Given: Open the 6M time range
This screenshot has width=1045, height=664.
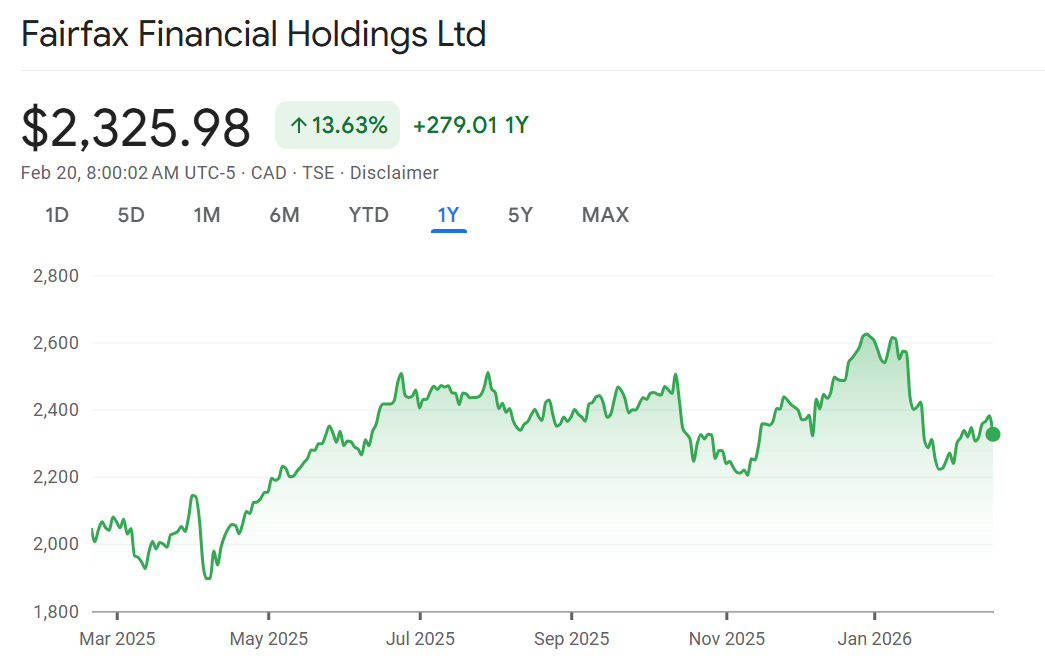Looking at the screenshot, I should tap(284, 215).
